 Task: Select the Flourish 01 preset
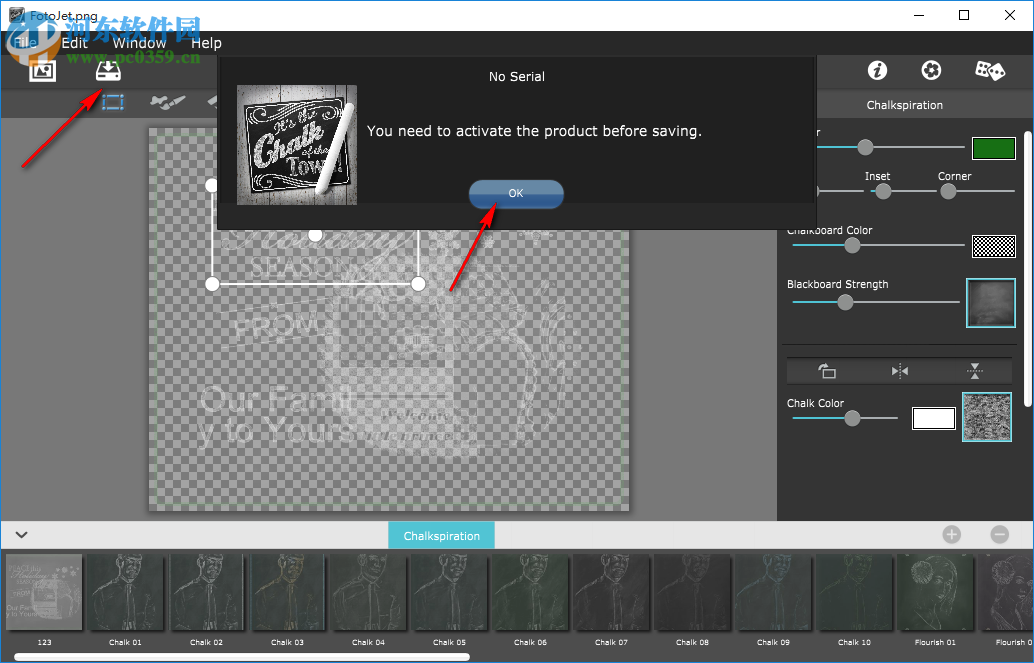(x=935, y=592)
